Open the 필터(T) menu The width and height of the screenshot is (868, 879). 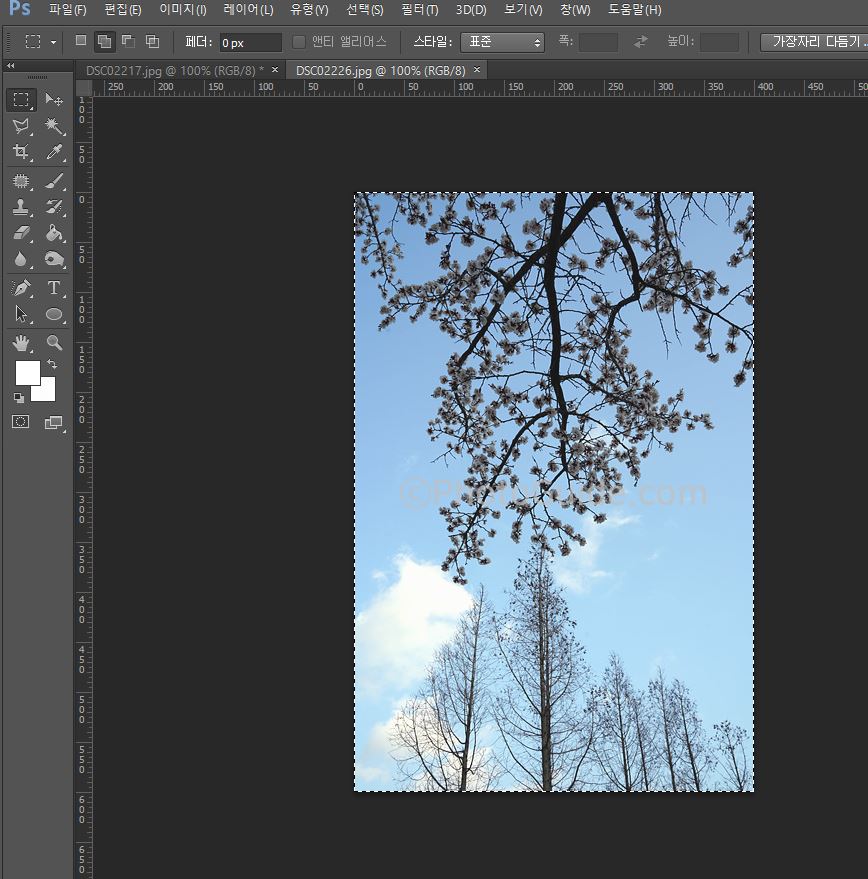[419, 10]
